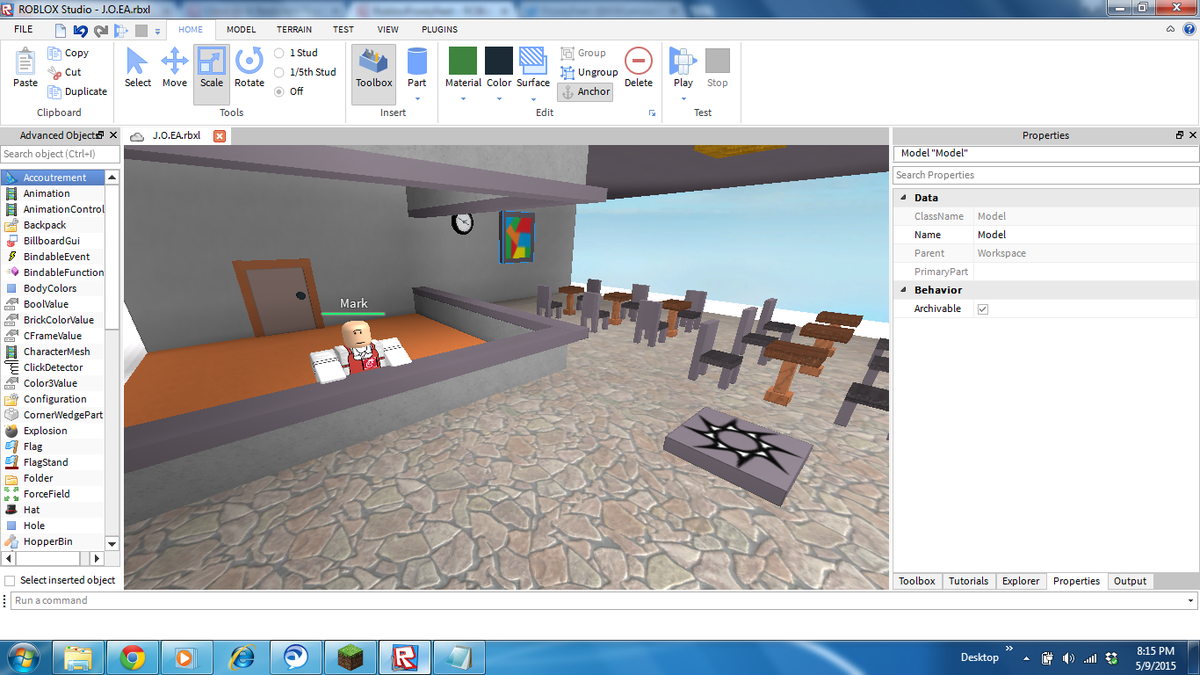Activate the Move tool
Screen dimensions: 1200x675
[x=175, y=68]
